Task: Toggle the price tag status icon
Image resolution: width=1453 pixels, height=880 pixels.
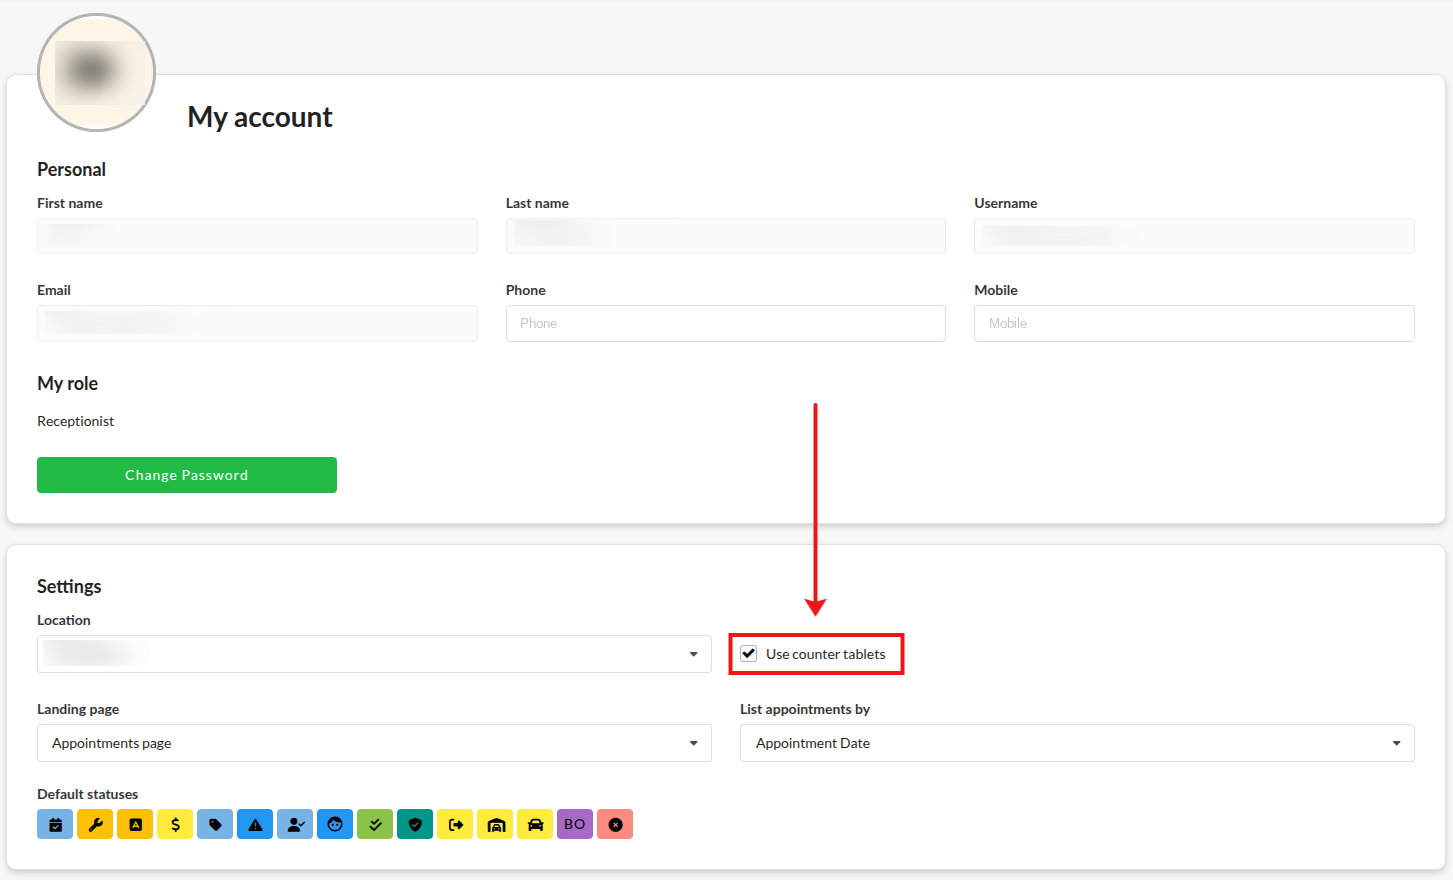Action: (215, 825)
